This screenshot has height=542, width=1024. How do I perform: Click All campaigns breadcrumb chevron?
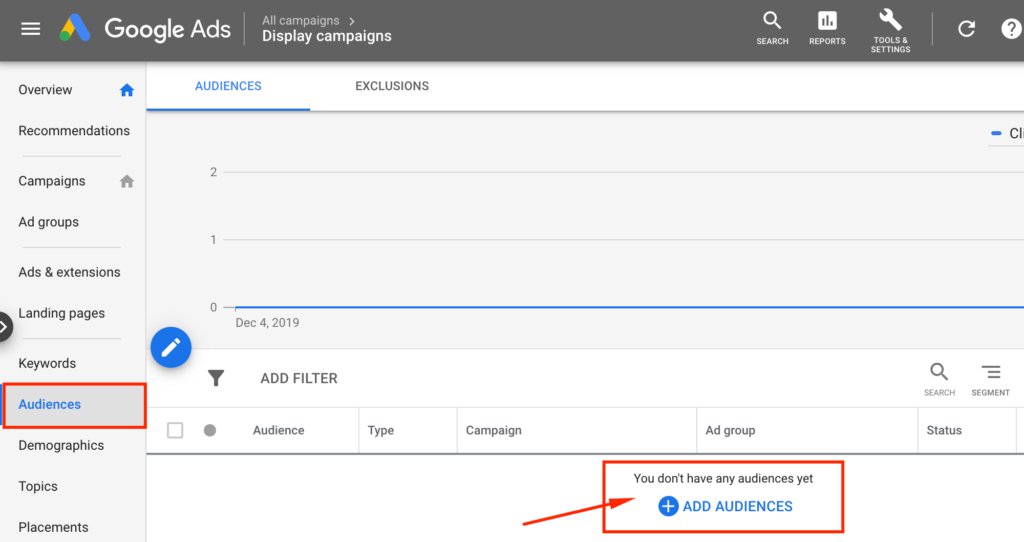pos(352,20)
